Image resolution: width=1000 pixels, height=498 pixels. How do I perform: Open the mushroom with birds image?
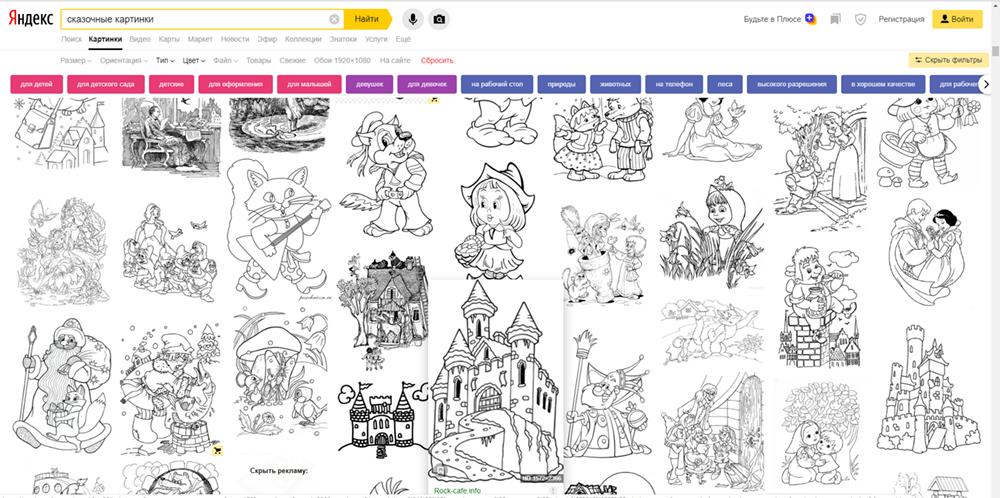(279, 372)
